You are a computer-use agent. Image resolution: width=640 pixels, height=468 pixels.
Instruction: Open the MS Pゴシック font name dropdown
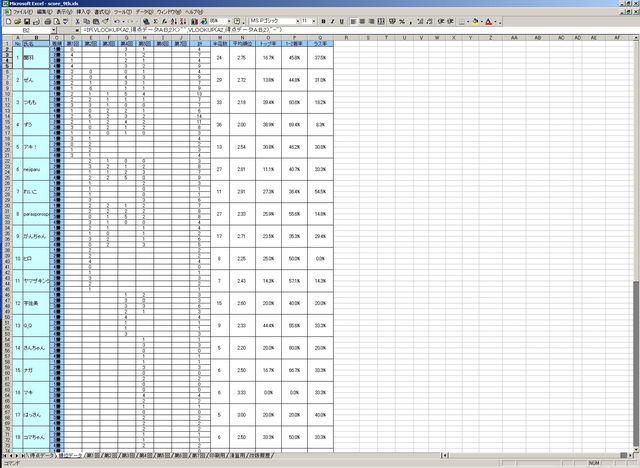point(290,20)
